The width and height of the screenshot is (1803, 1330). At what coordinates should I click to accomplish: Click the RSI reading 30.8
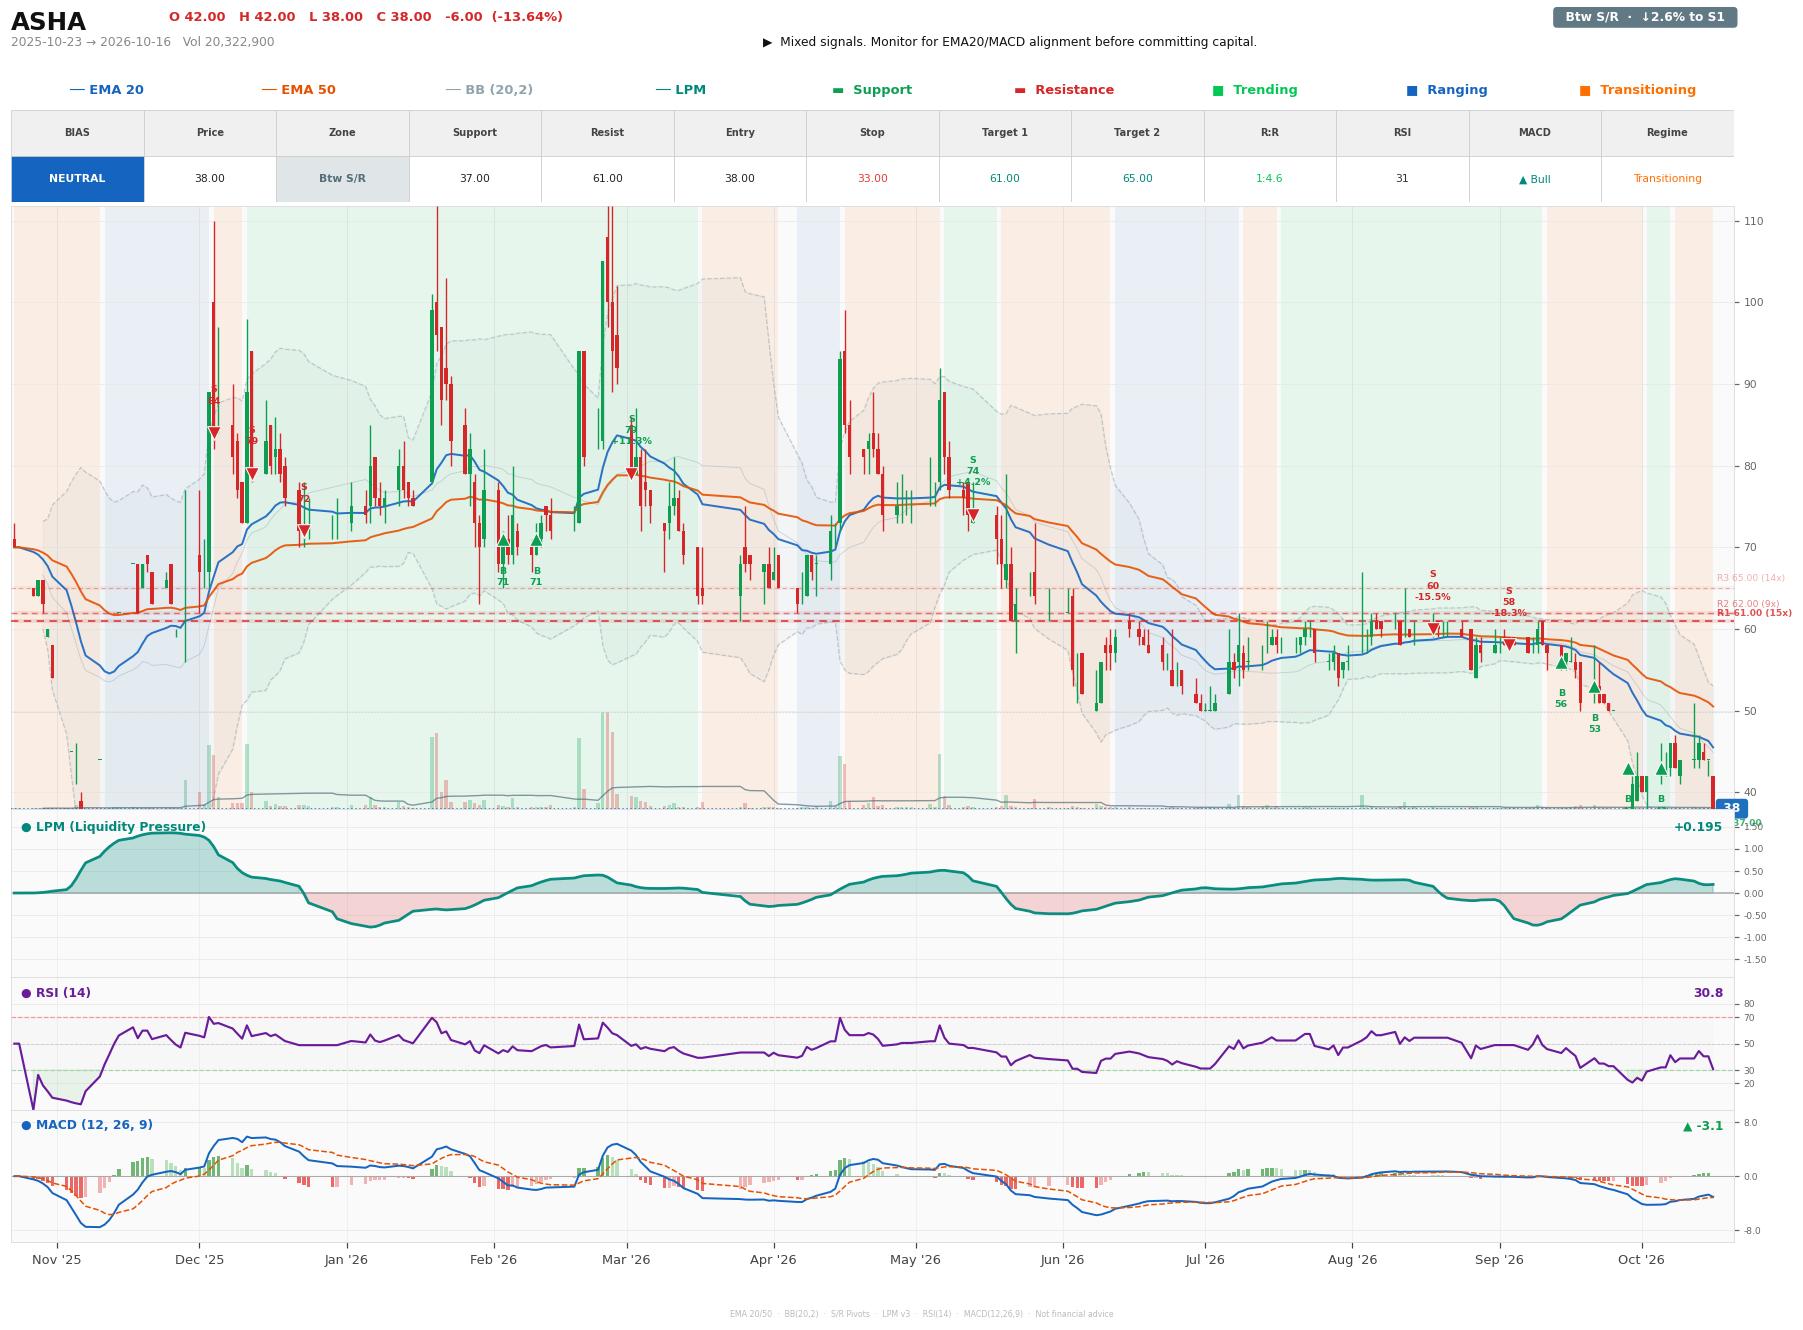1708,993
